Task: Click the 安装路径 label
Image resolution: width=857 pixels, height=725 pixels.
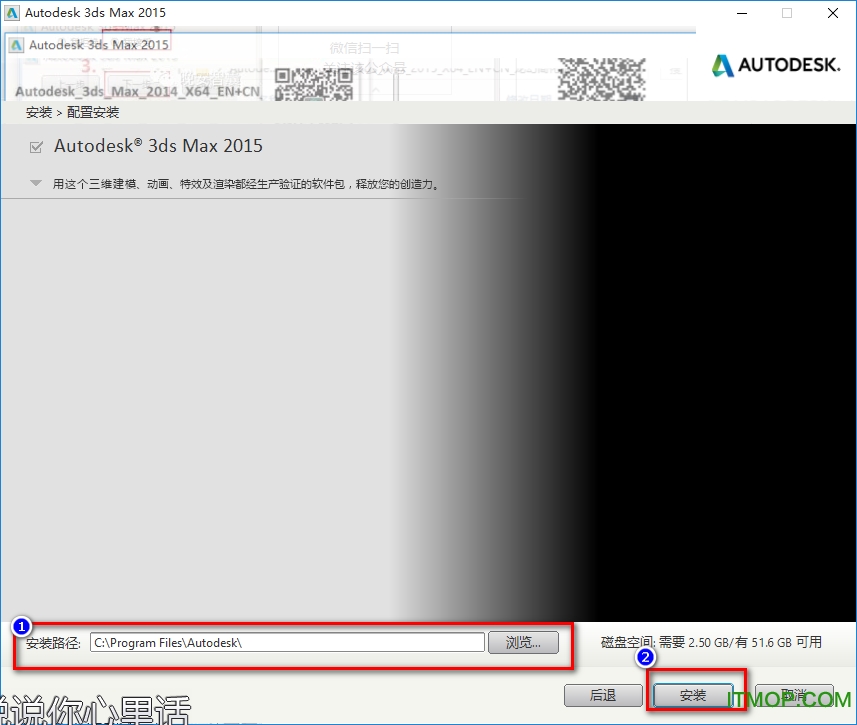Action: point(52,643)
